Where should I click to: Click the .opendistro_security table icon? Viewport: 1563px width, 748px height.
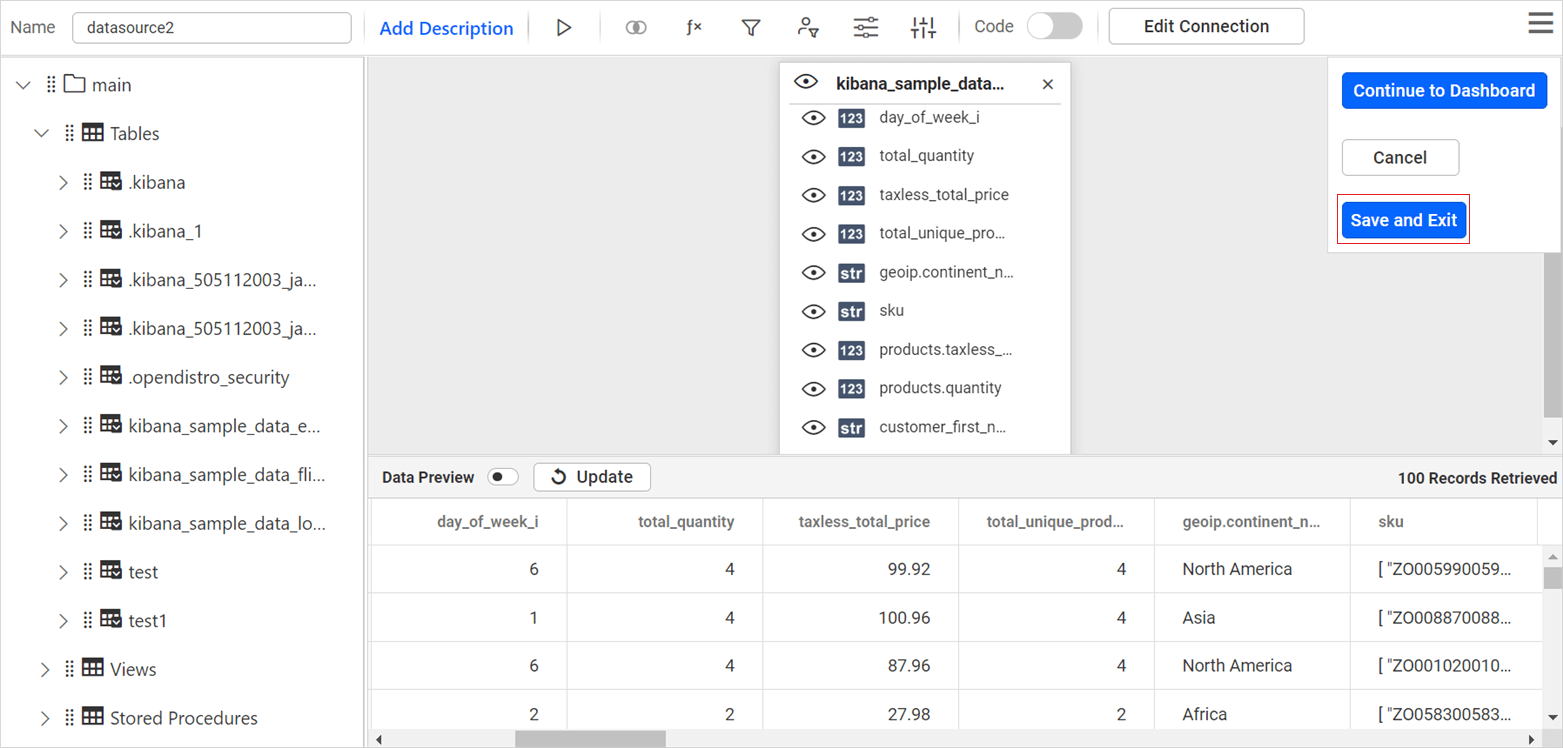(111, 377)
